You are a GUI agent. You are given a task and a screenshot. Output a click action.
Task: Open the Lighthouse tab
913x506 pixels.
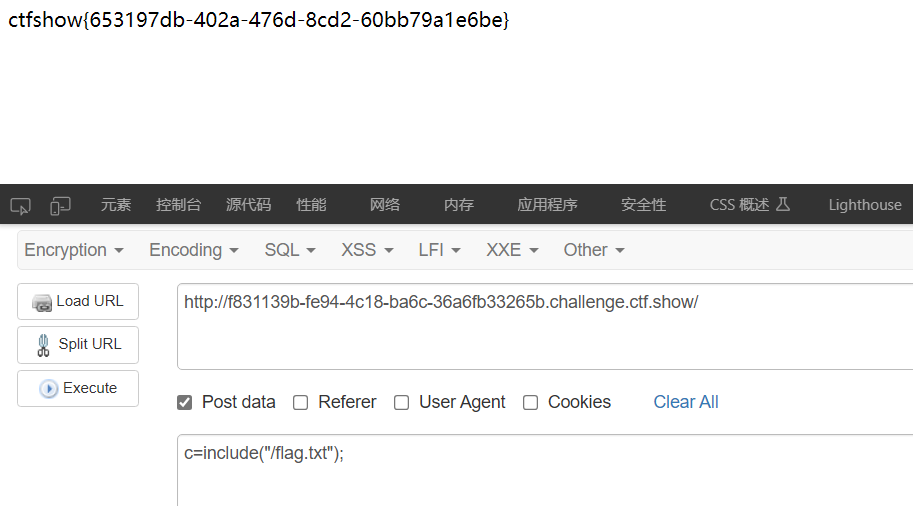(865, 205)
